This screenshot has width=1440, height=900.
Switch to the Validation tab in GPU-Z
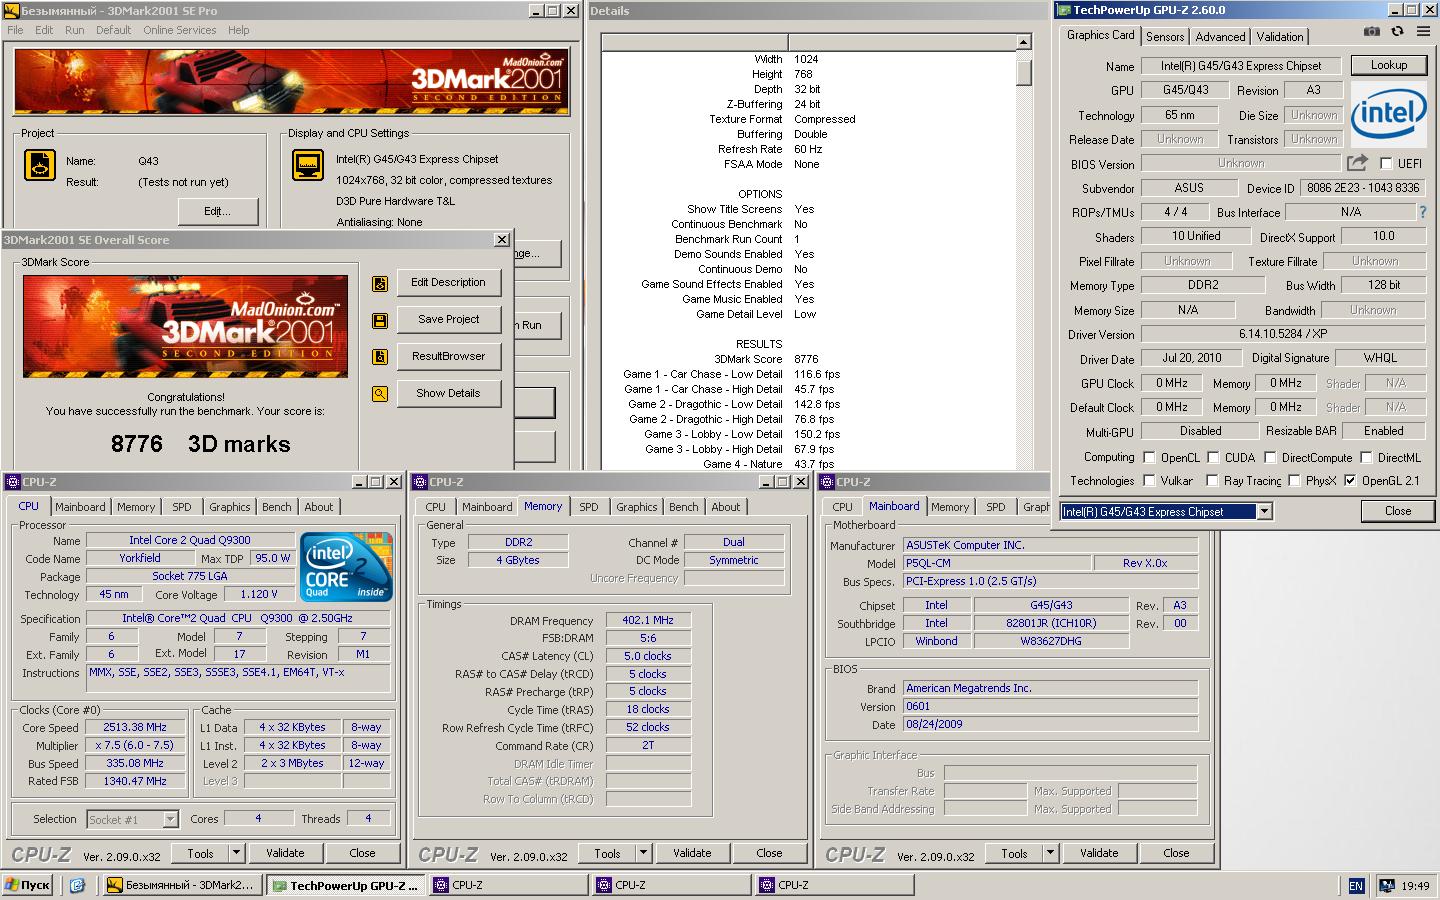point(1280,37)
